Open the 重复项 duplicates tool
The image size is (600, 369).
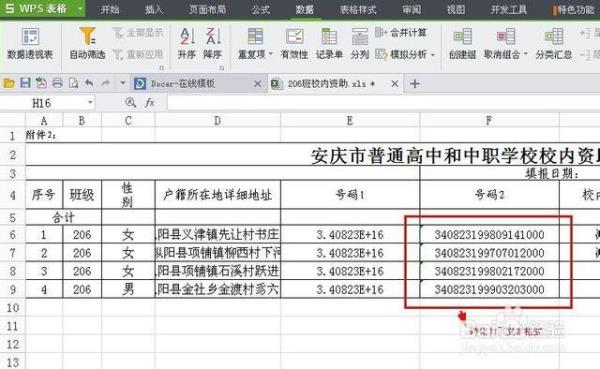tap(255, 44)
